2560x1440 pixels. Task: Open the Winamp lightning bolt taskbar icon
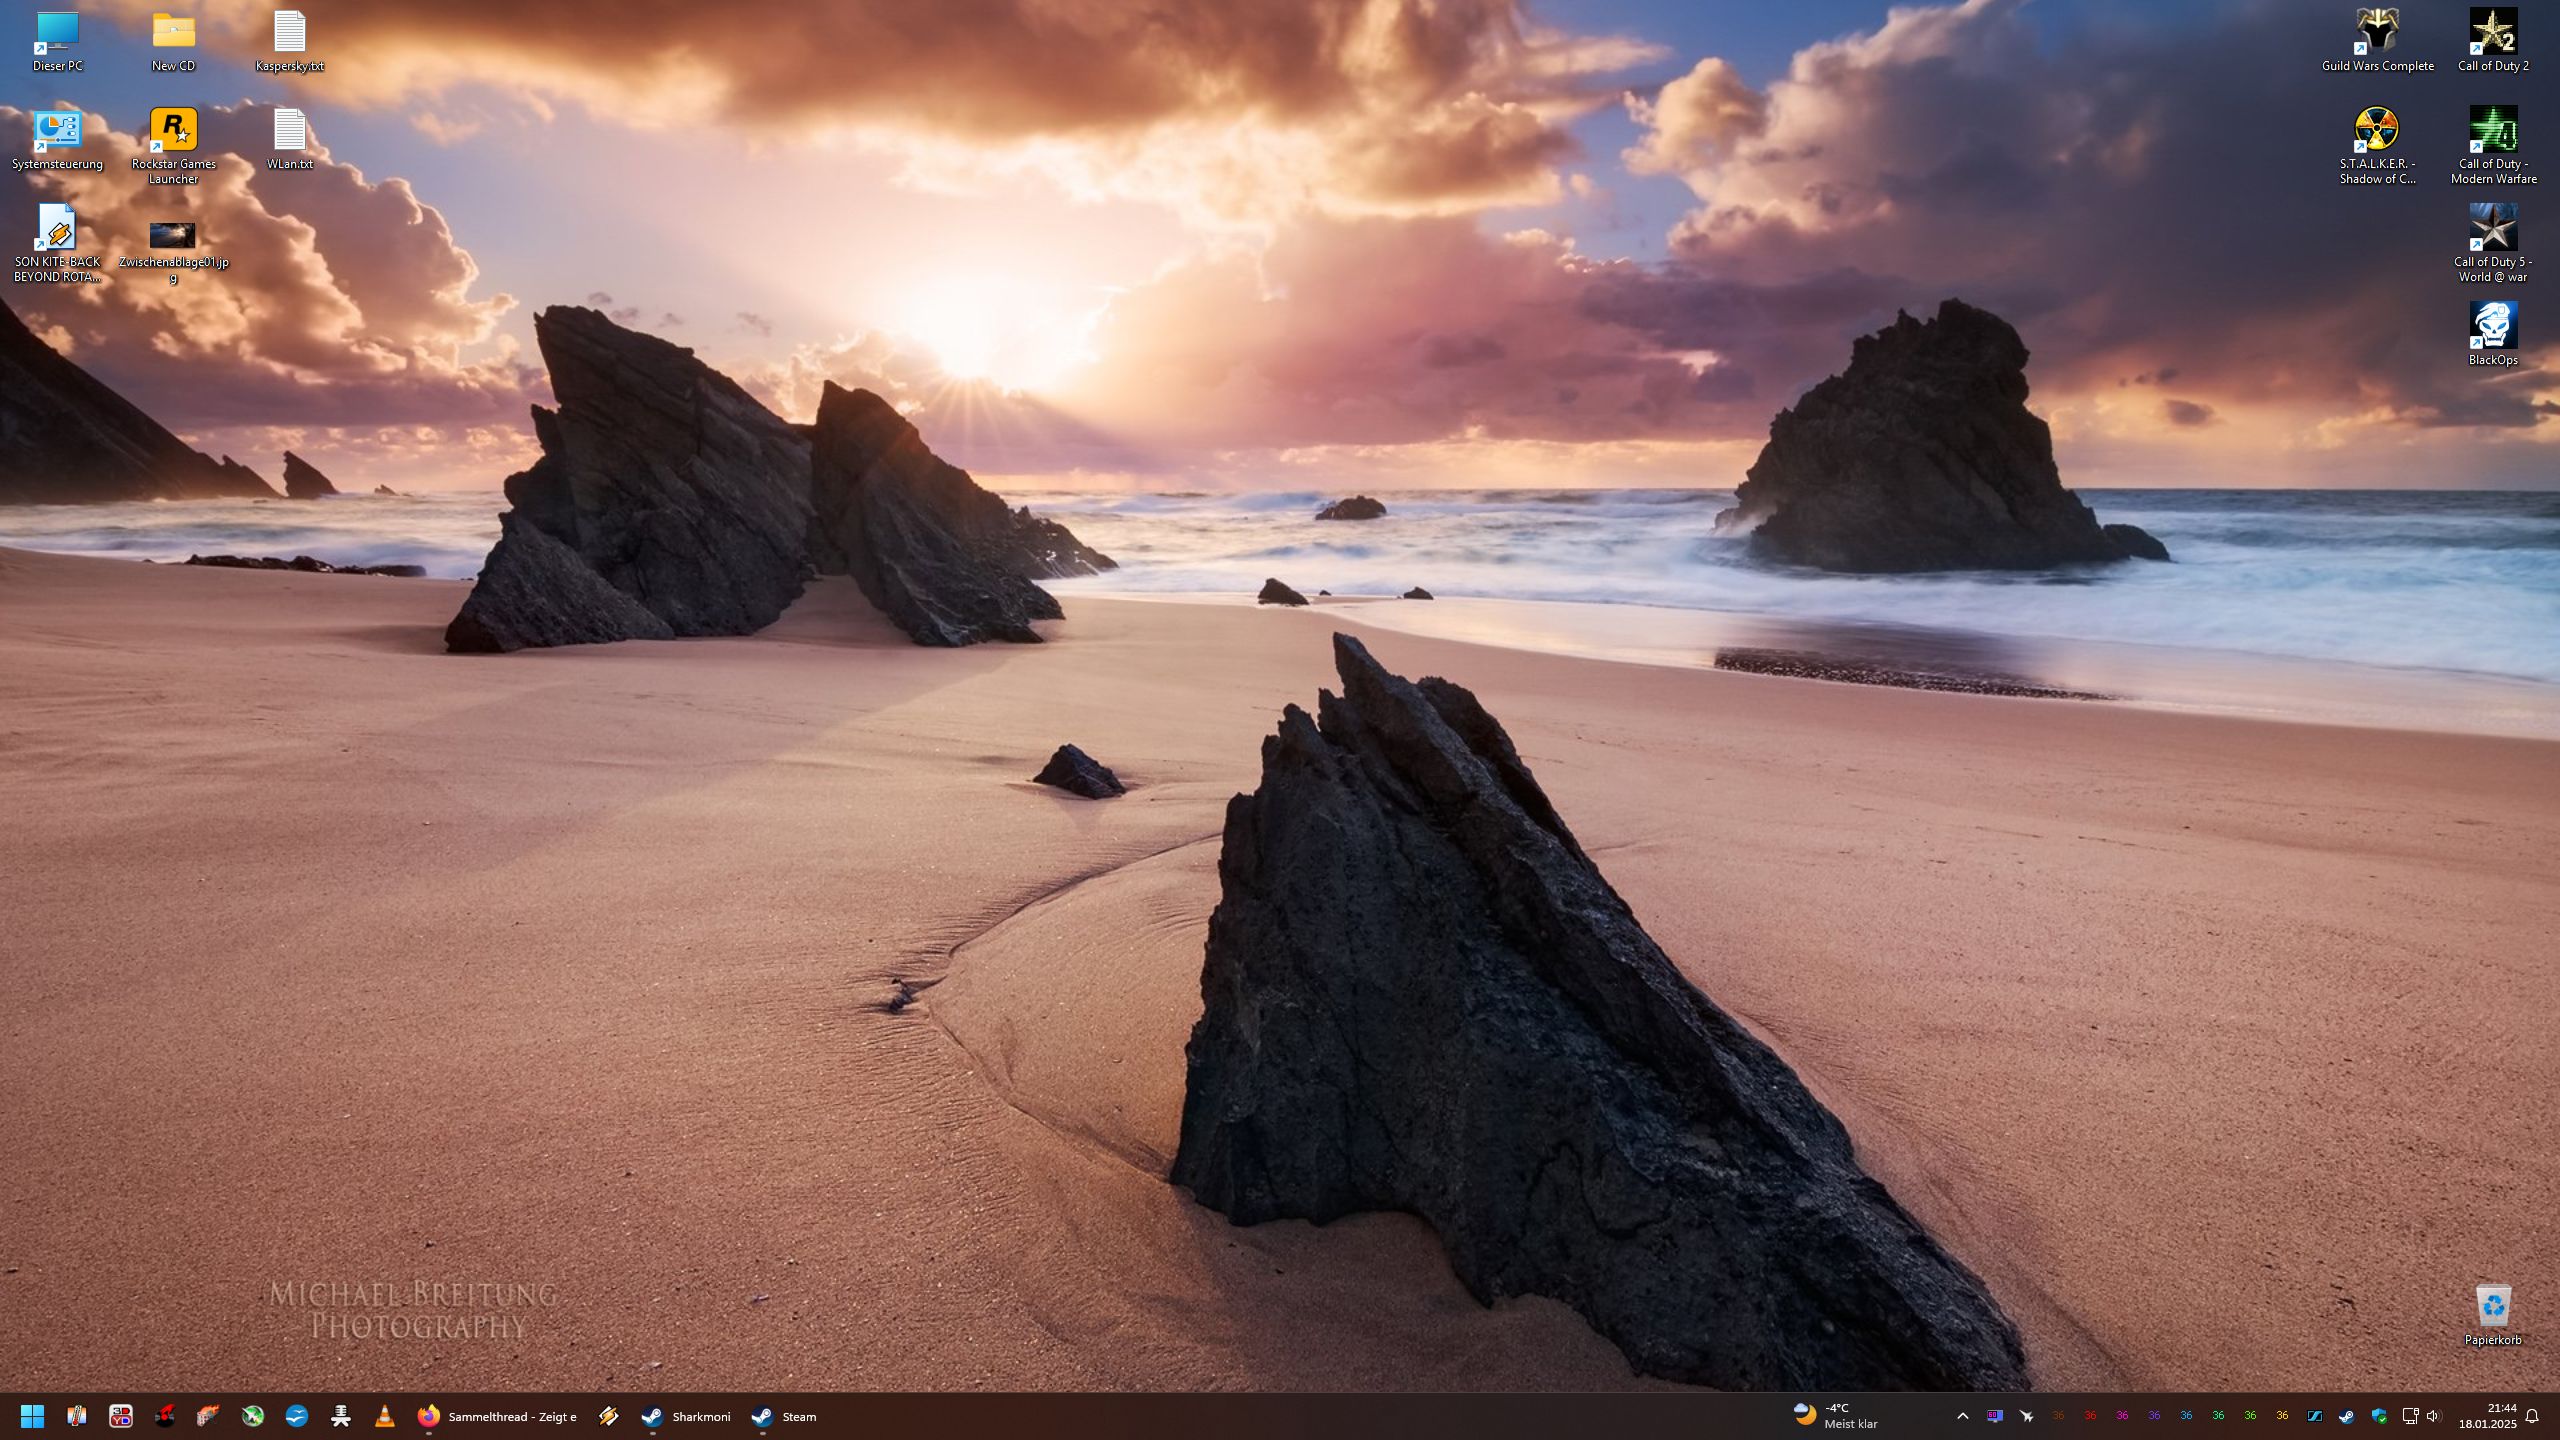coord(608,1416)
